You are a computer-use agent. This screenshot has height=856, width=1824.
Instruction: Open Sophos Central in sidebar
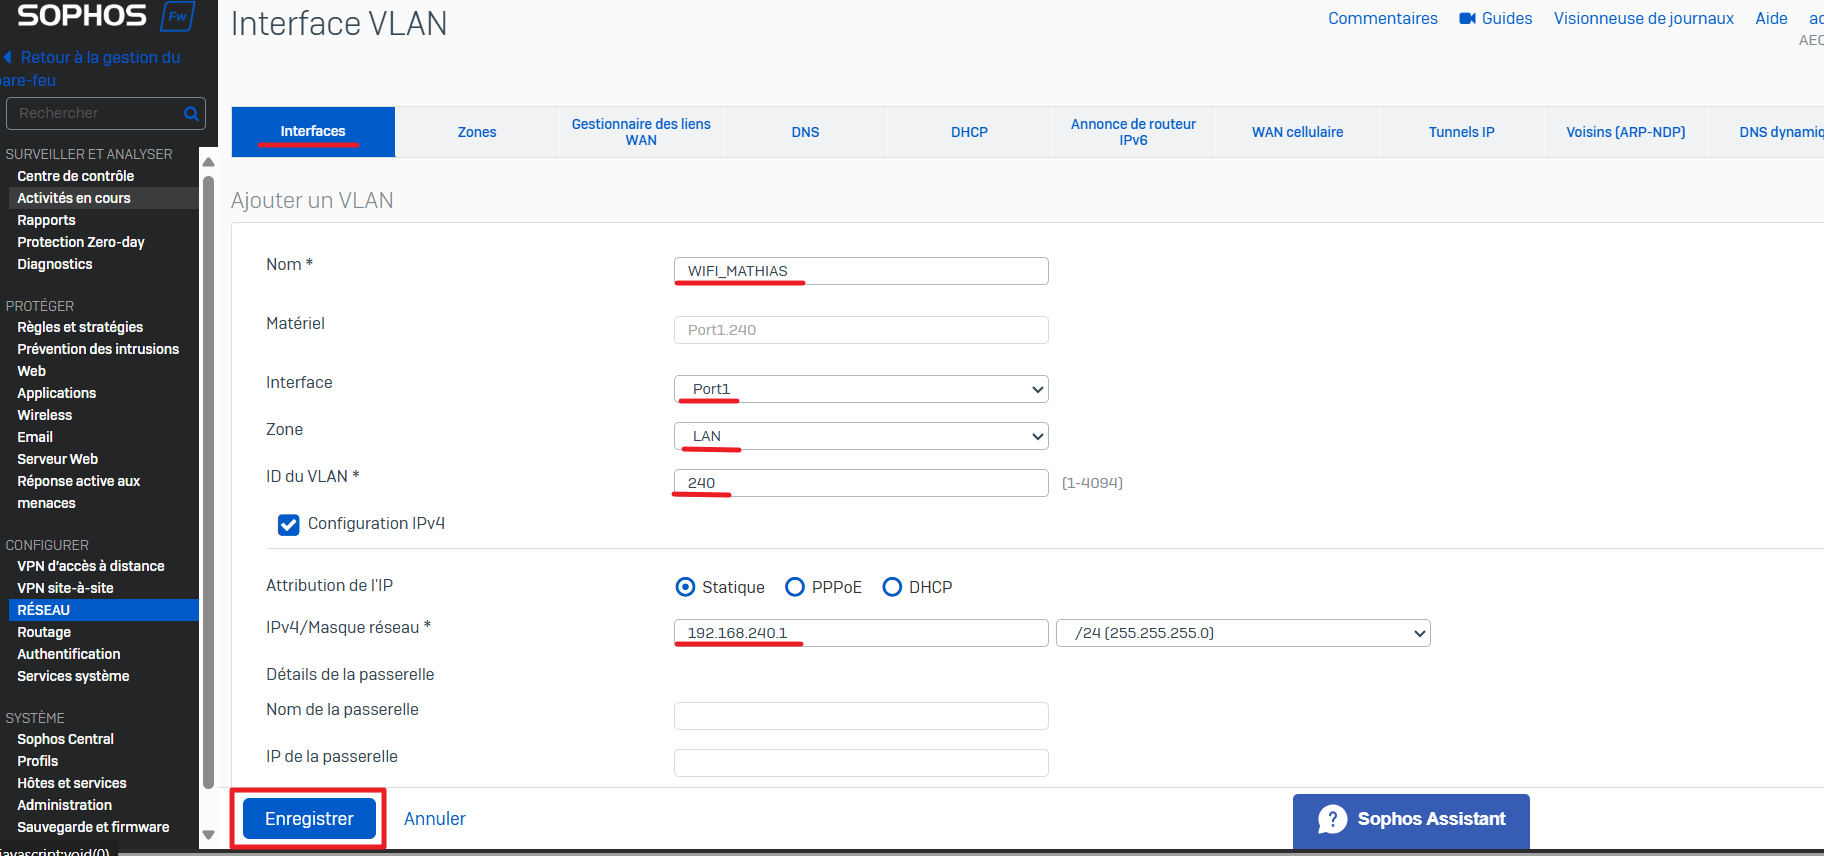coord(66,739)
